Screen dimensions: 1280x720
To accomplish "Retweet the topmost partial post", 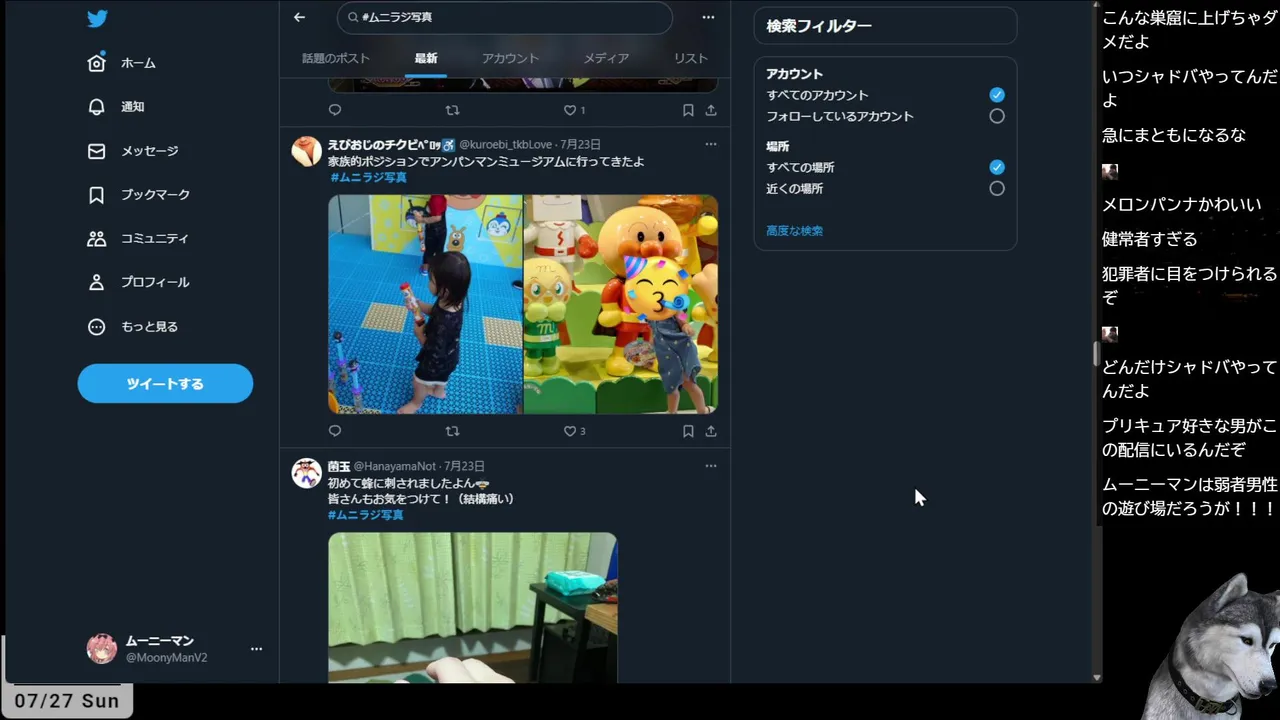I will (x=452, y=110).
